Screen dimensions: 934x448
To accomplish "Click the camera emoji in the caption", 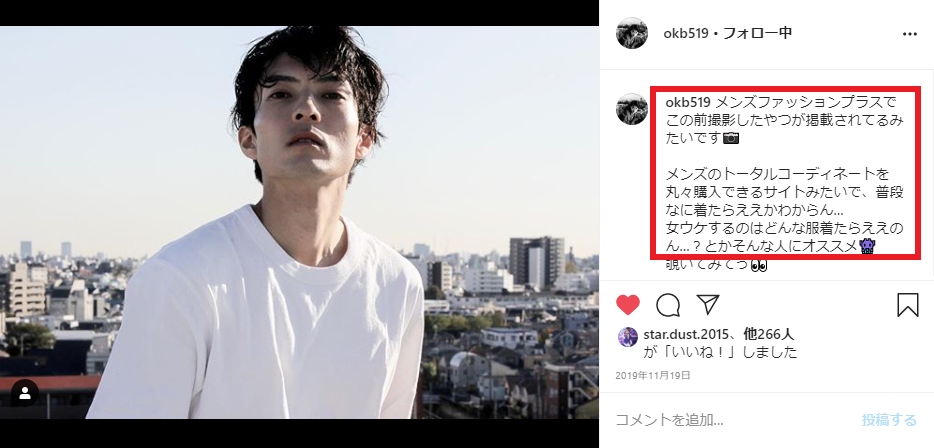I will tap(731, 138).
